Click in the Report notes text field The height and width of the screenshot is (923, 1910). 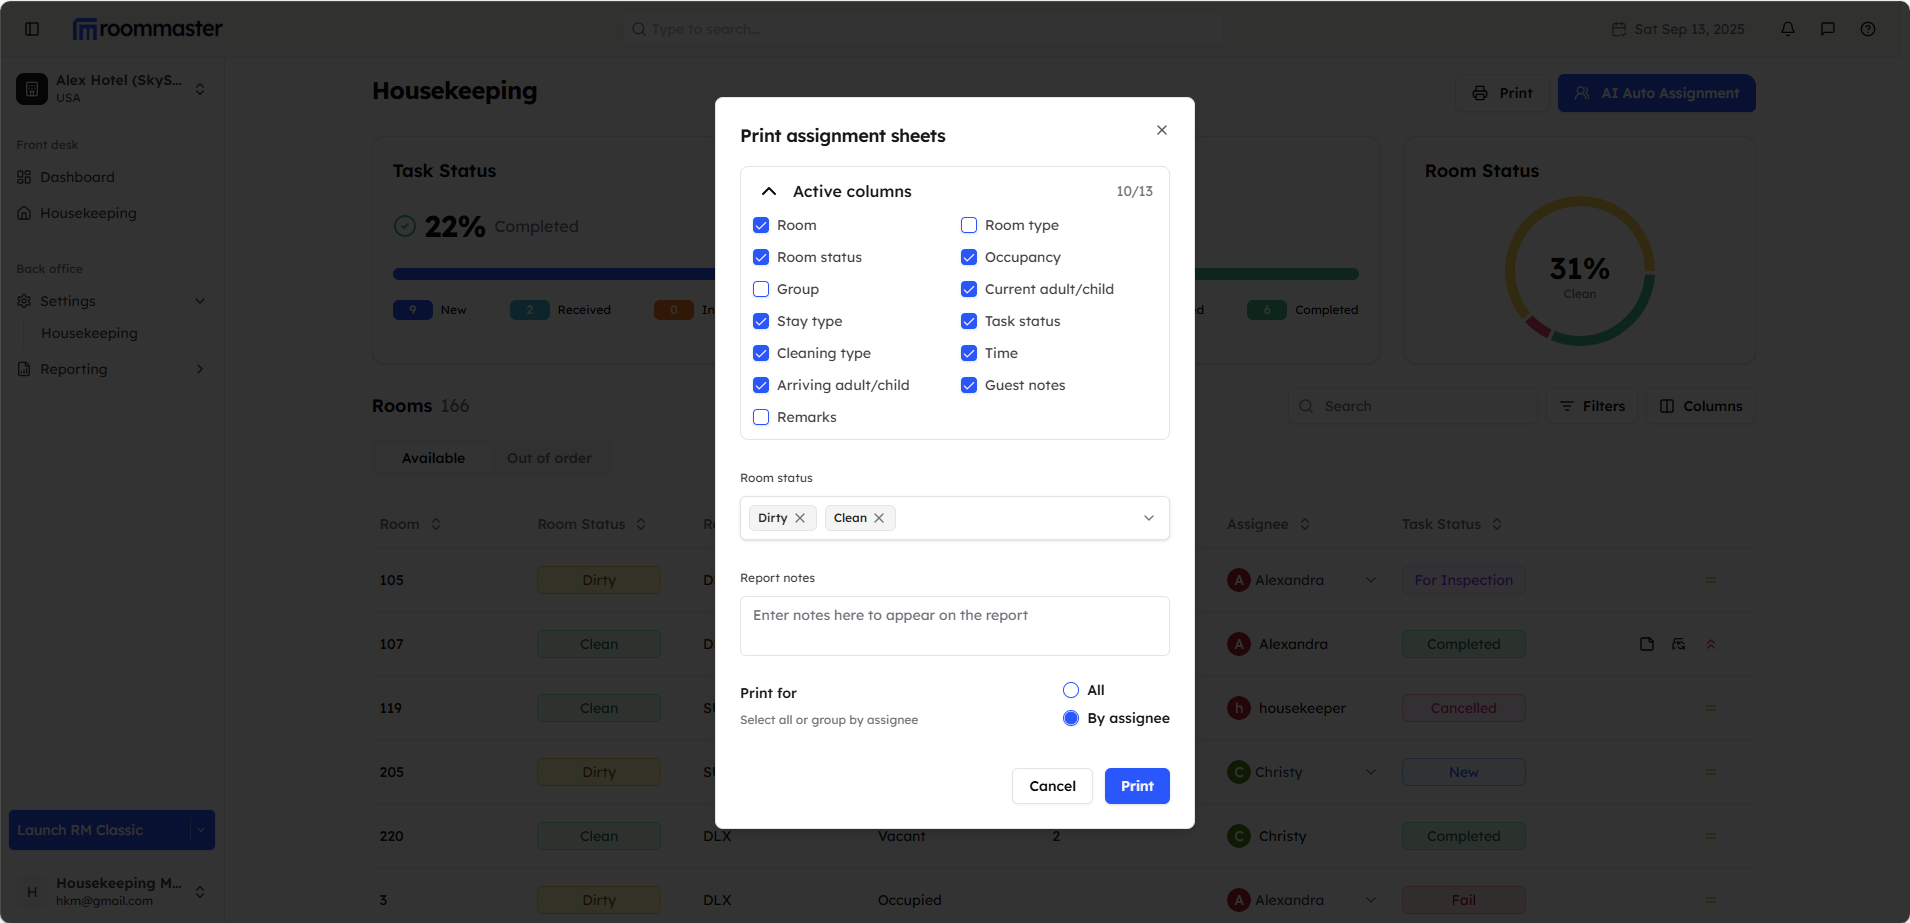pos(954,626)
